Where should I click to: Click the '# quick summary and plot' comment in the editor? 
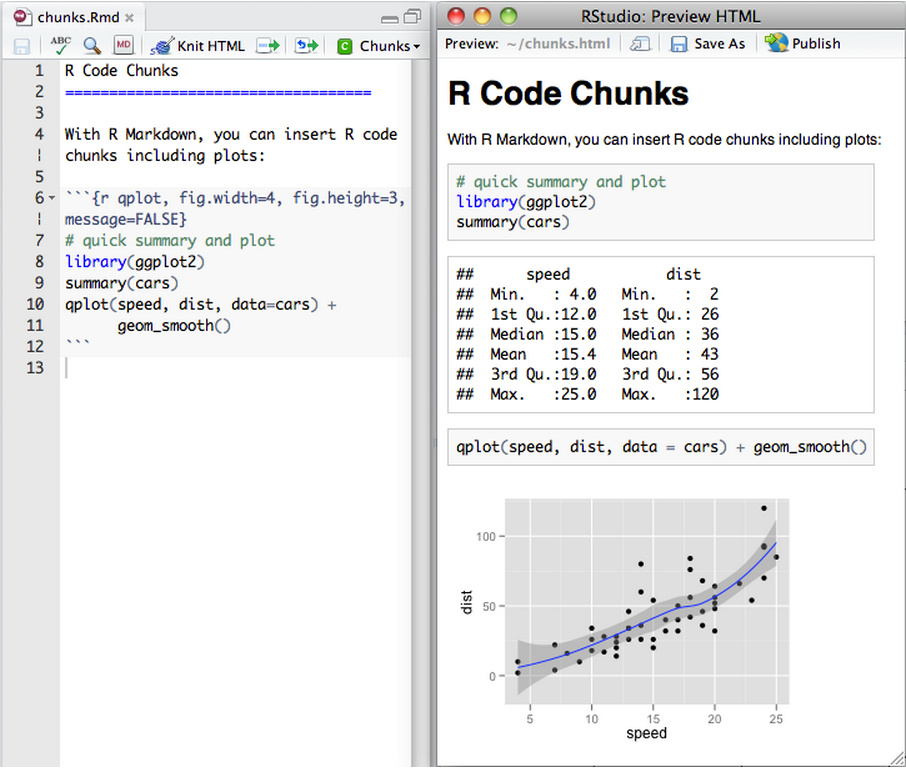tap(170, 240)
